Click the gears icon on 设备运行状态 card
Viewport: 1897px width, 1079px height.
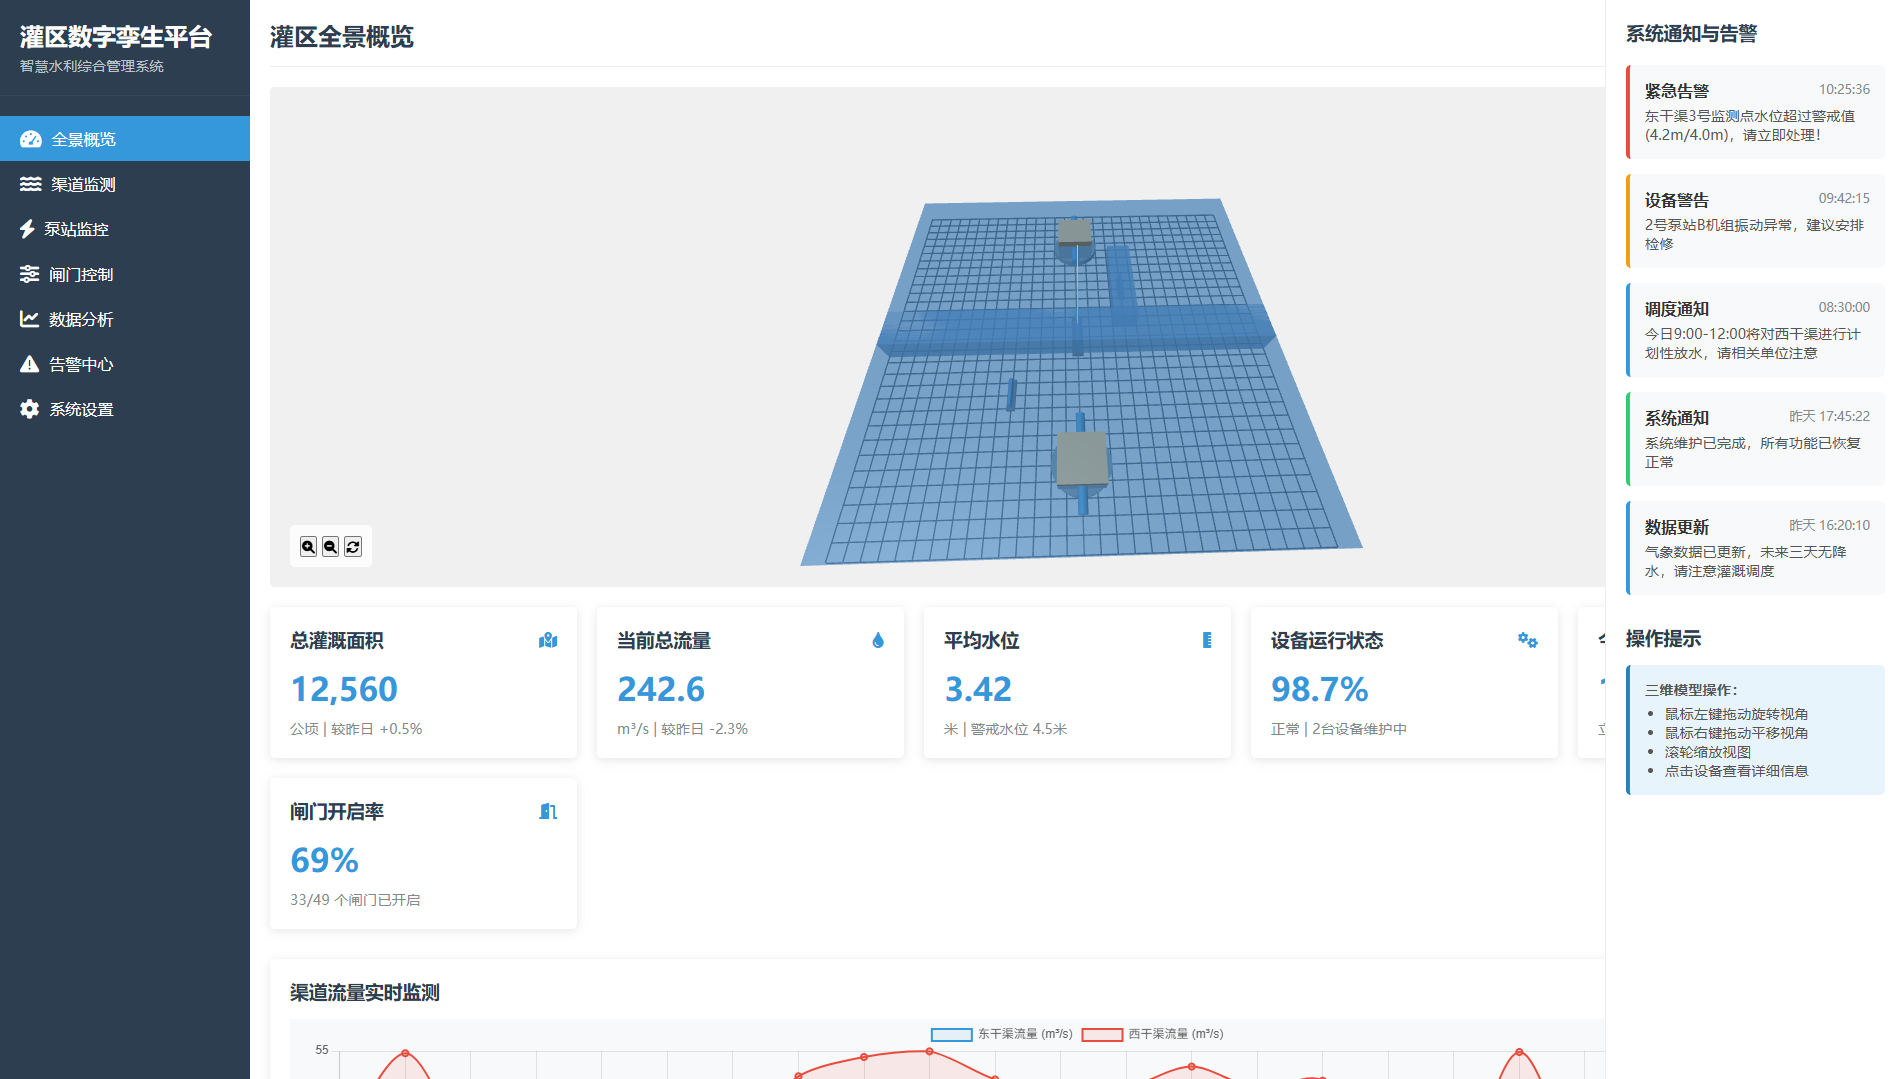tap(1527, 641)
